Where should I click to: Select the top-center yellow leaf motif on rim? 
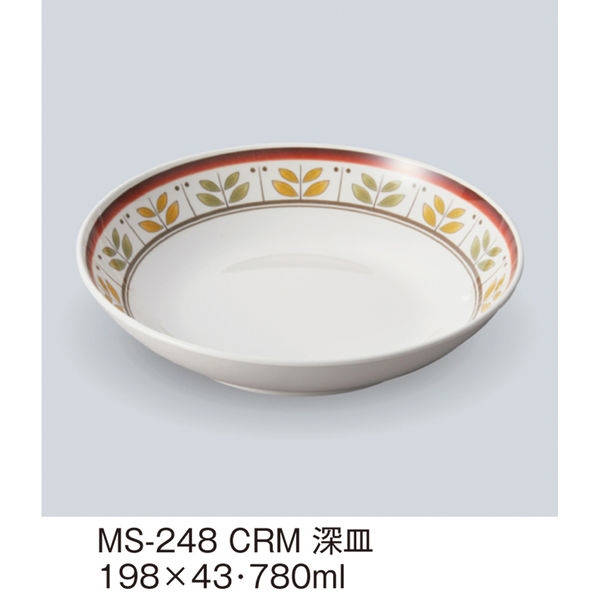[301, 182]
